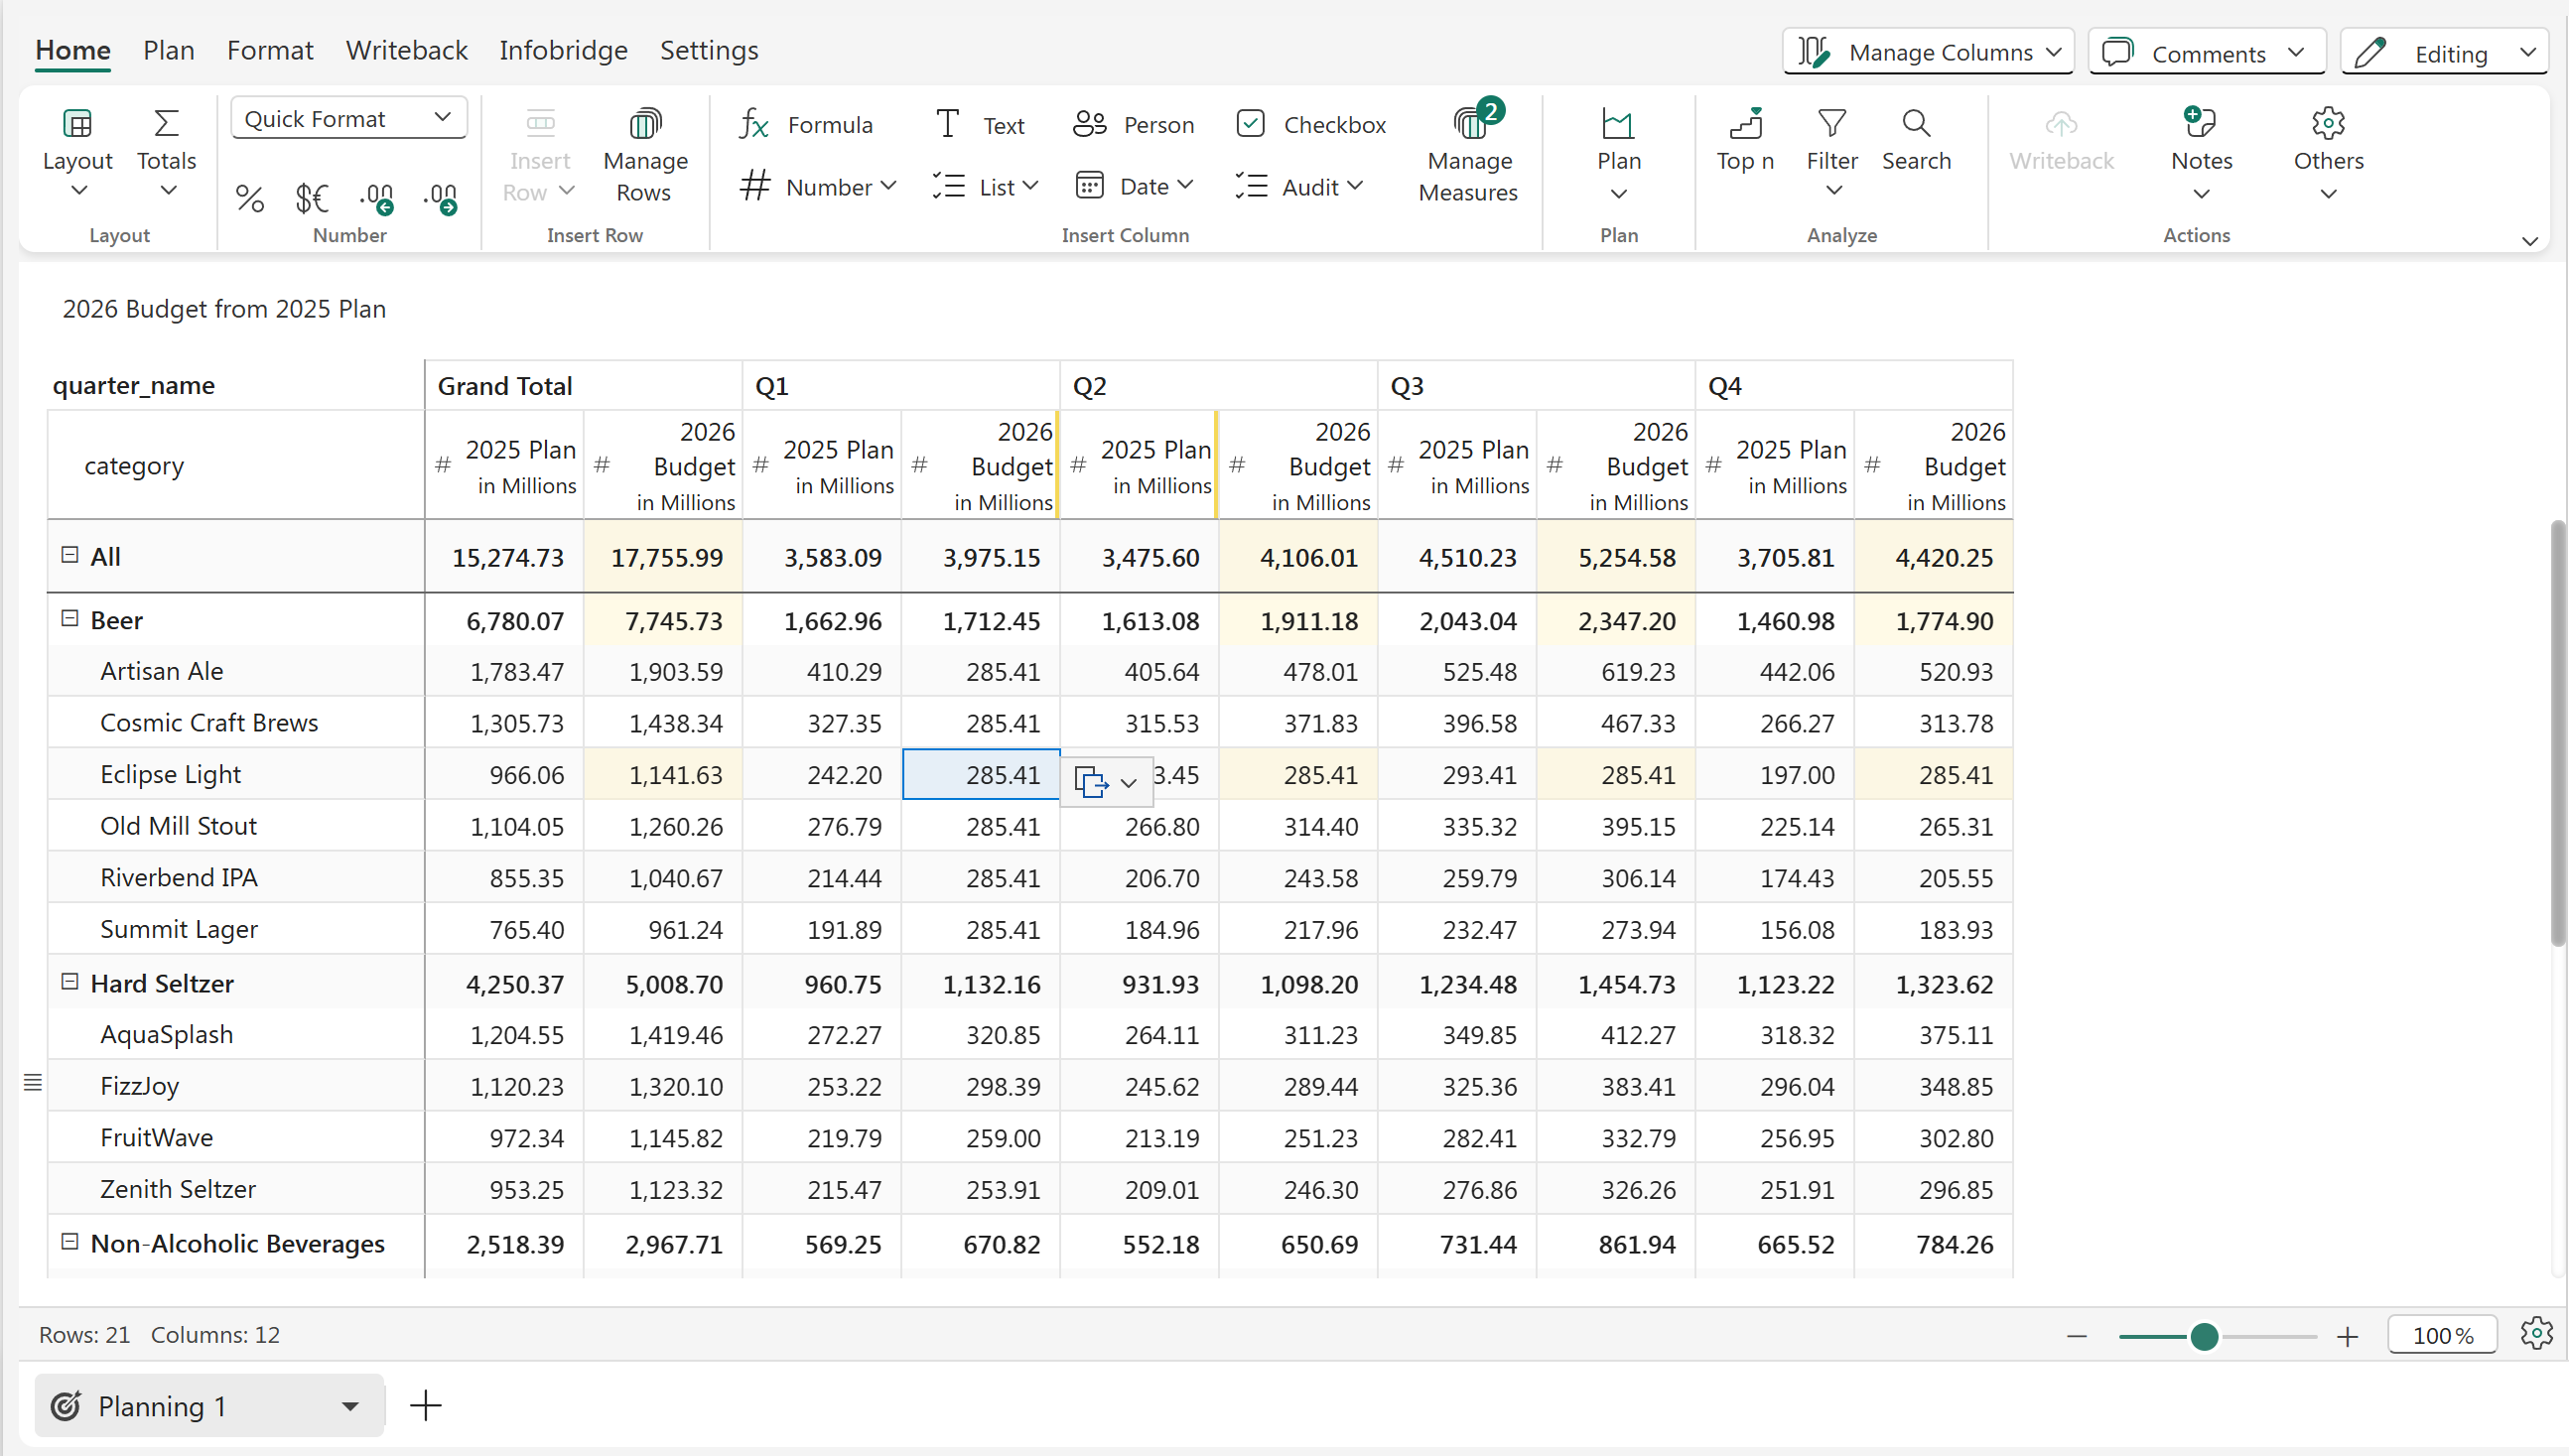Add a new sheet with plus button

[426, 1406]
